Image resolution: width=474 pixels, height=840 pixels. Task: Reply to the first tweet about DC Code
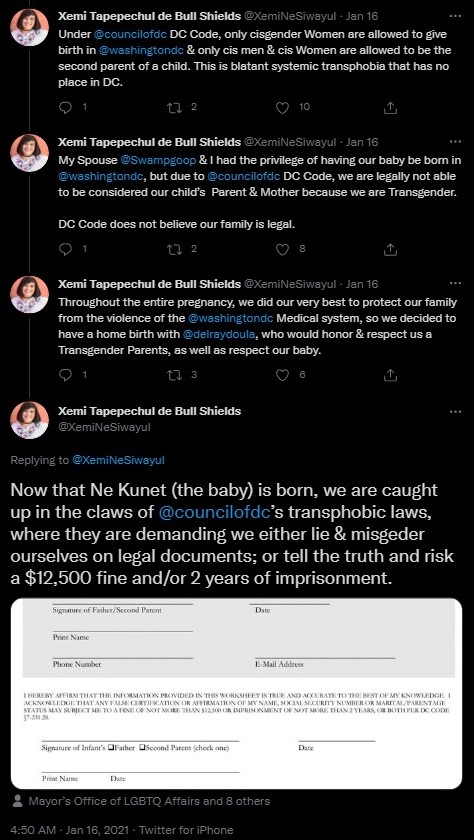click(65, 107)
